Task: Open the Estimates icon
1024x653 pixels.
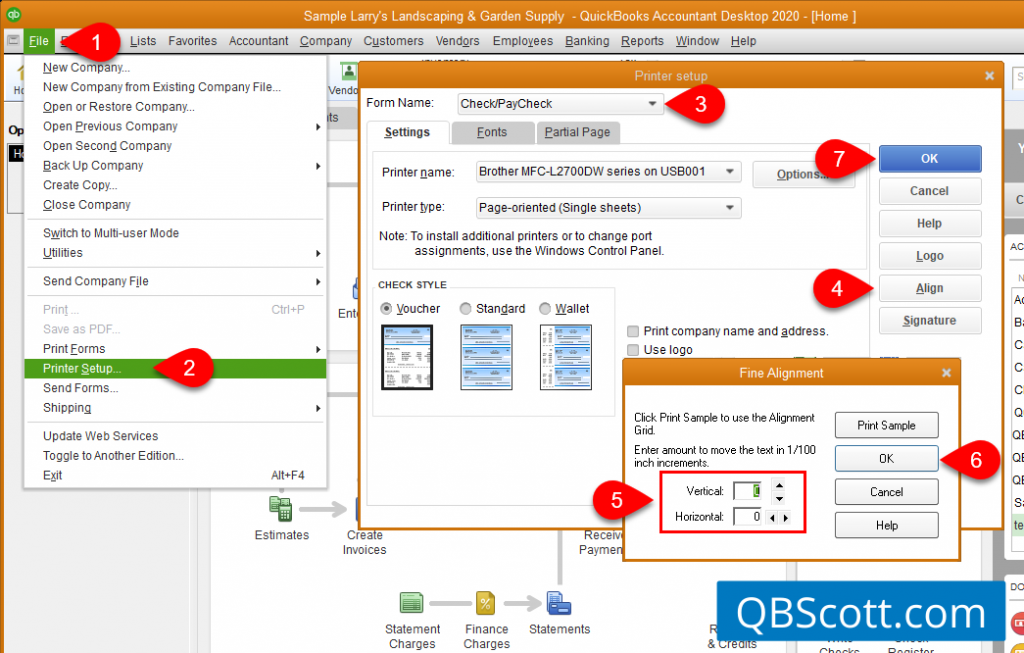Action: tap(281, 509)
